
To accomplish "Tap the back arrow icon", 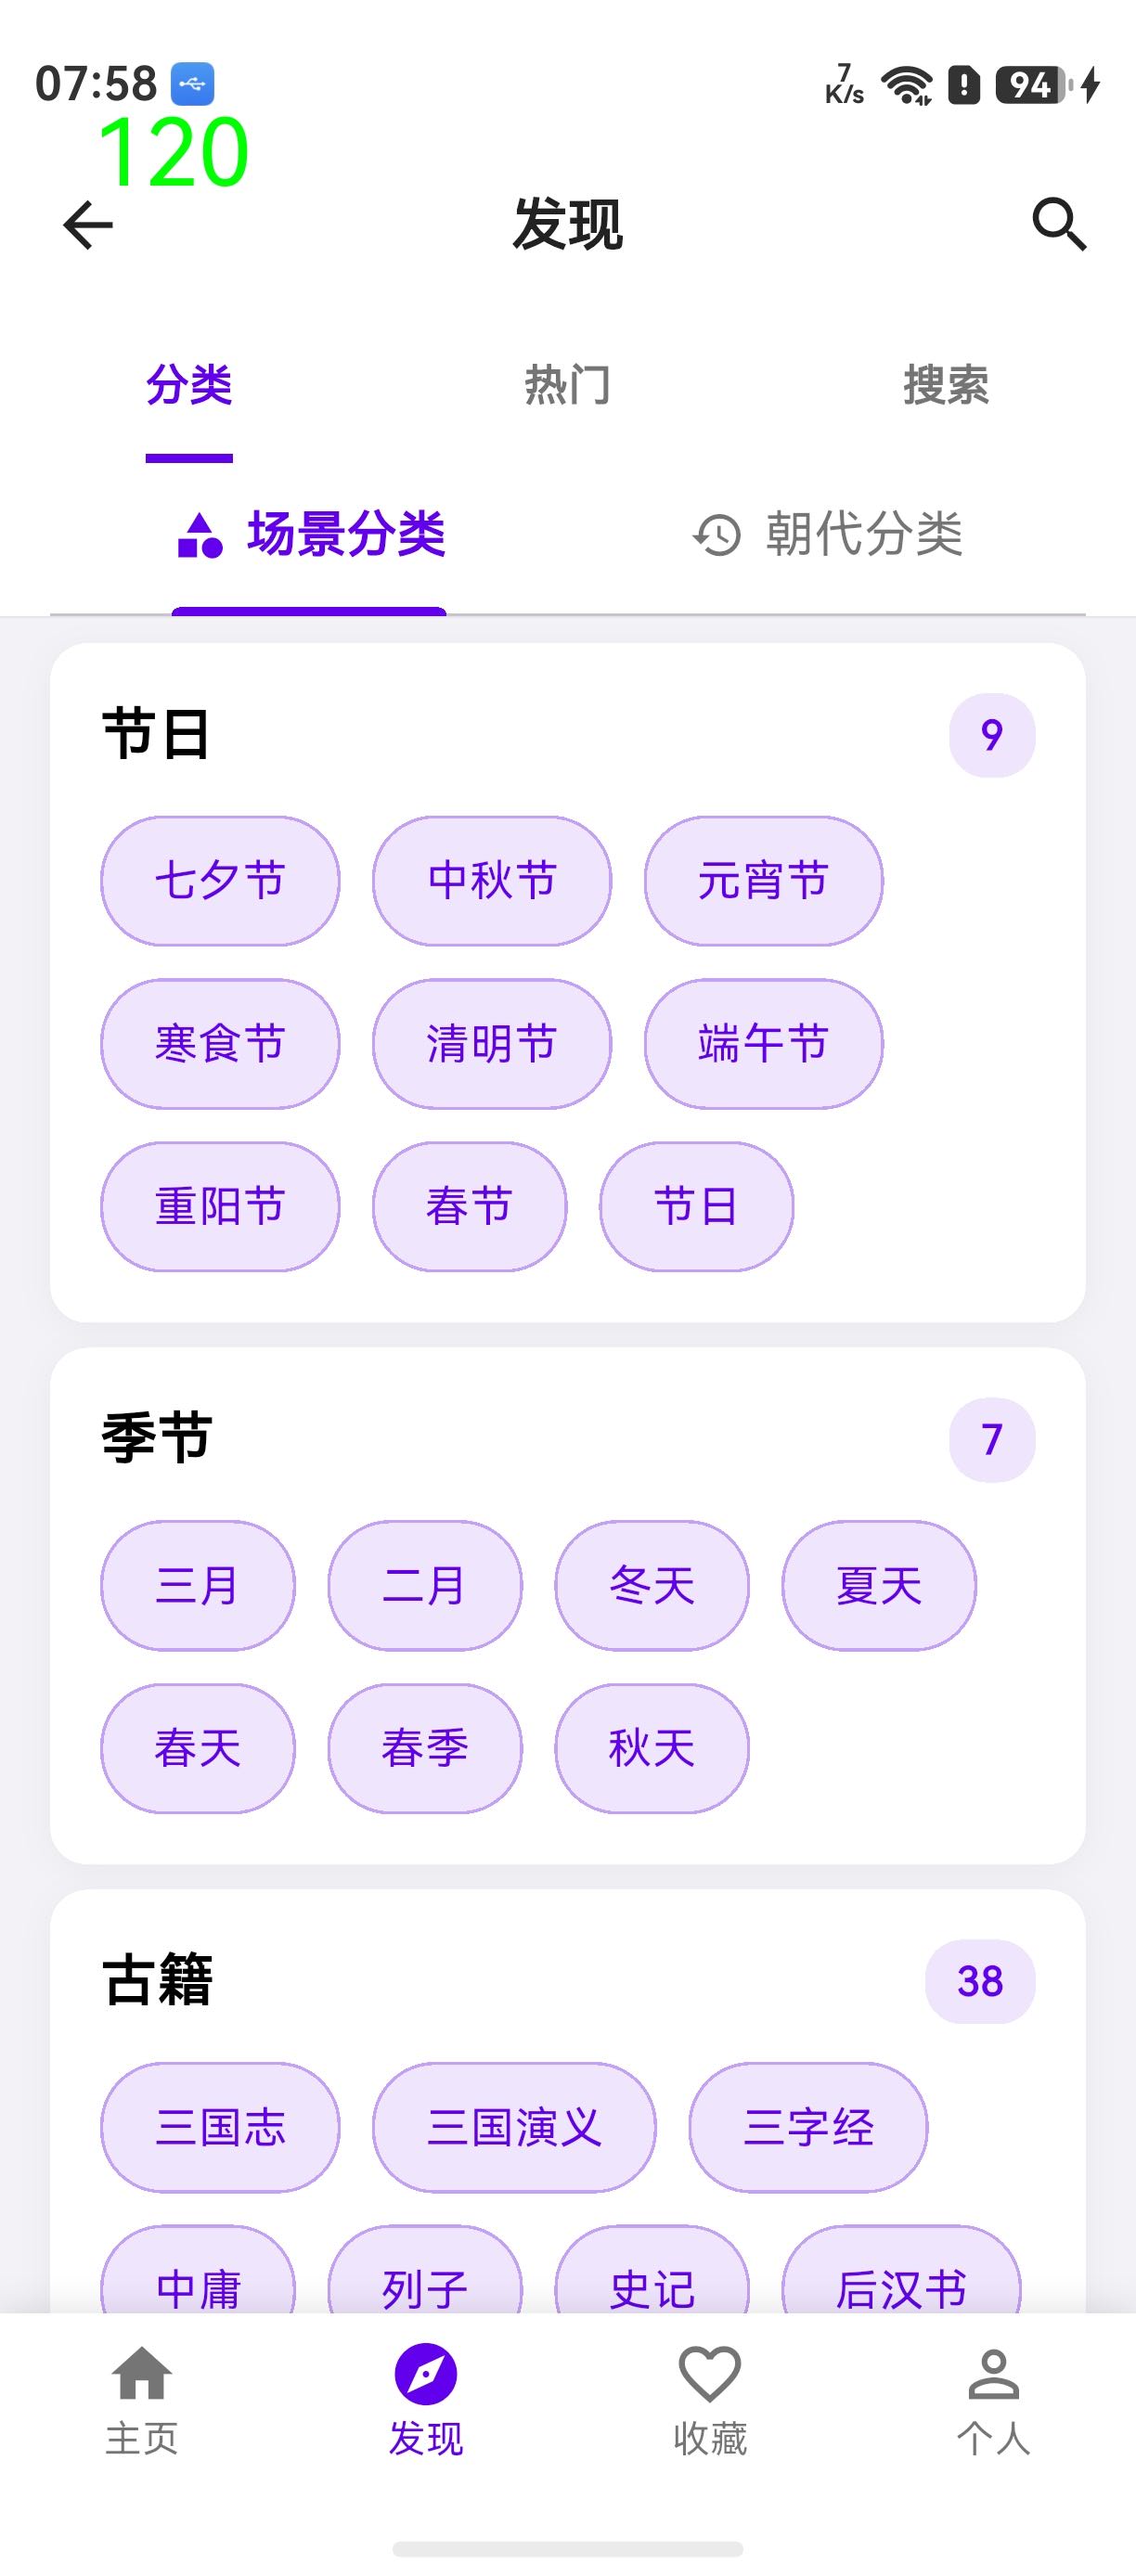I will click(x=88, y=224).
